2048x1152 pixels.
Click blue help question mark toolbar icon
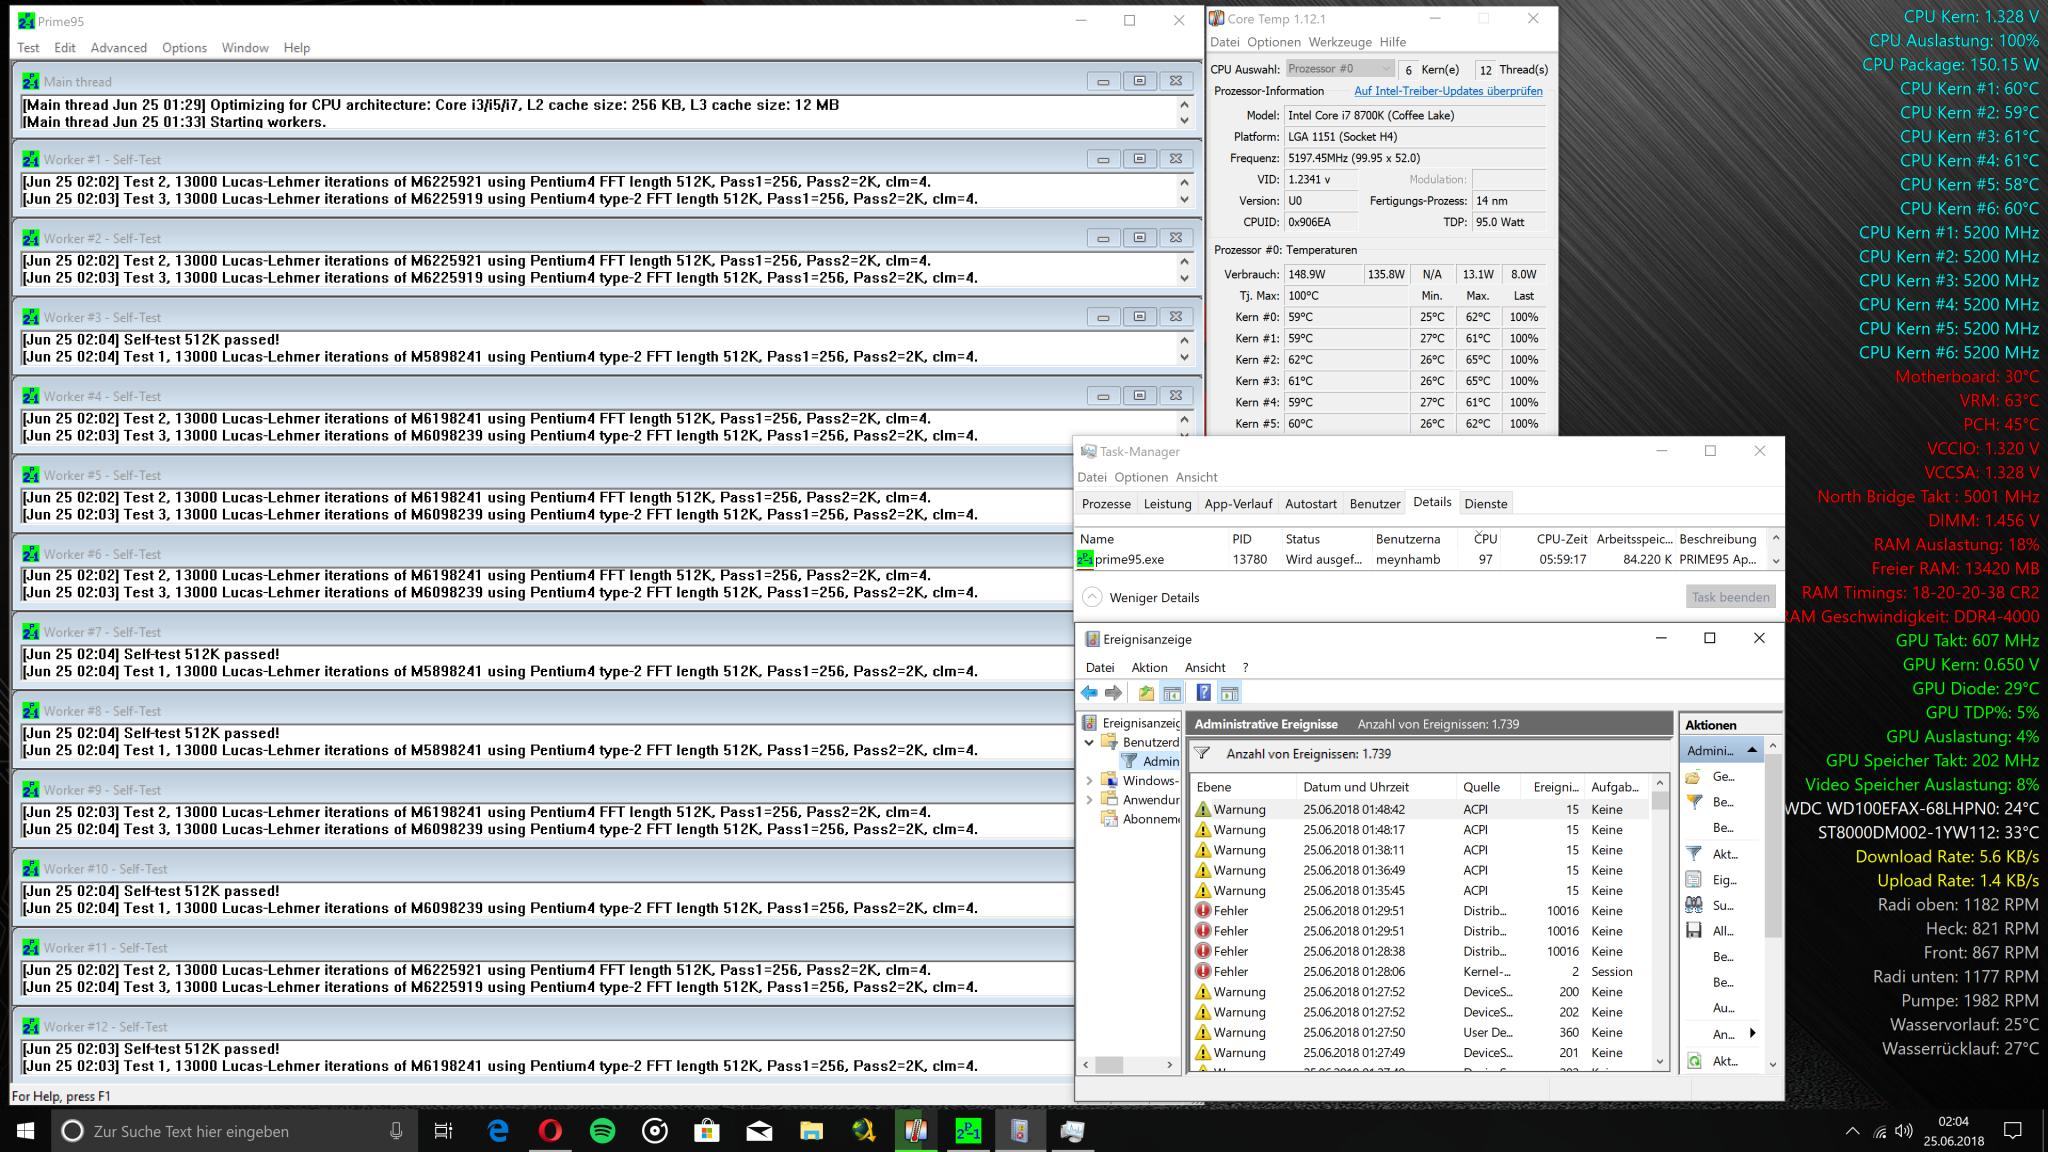1204,693
